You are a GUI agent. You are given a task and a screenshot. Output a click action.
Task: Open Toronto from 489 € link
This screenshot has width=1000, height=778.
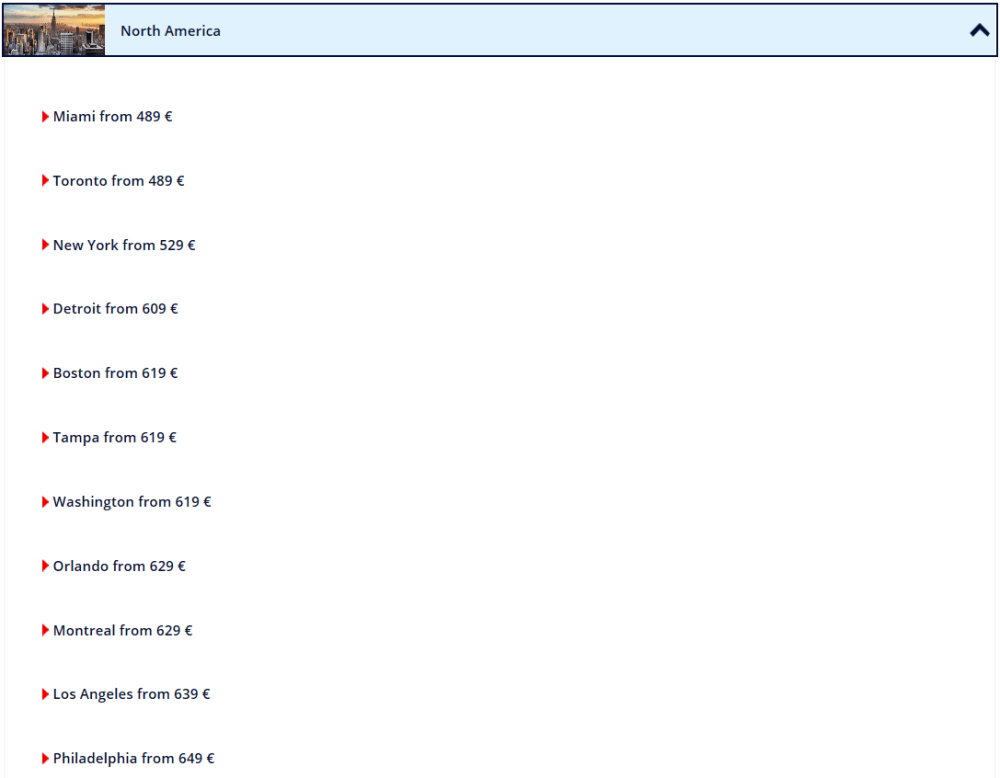(x=118, y=181)
